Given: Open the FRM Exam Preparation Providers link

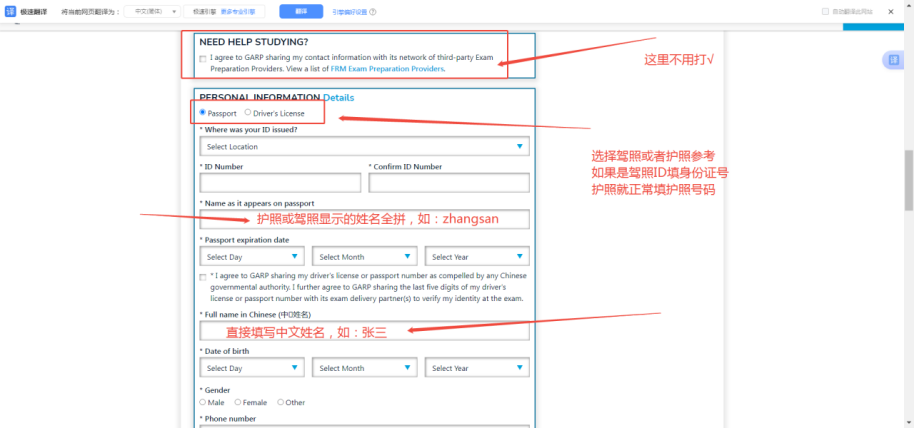Looking at the screenshot, I should click(x=387, y=69).
